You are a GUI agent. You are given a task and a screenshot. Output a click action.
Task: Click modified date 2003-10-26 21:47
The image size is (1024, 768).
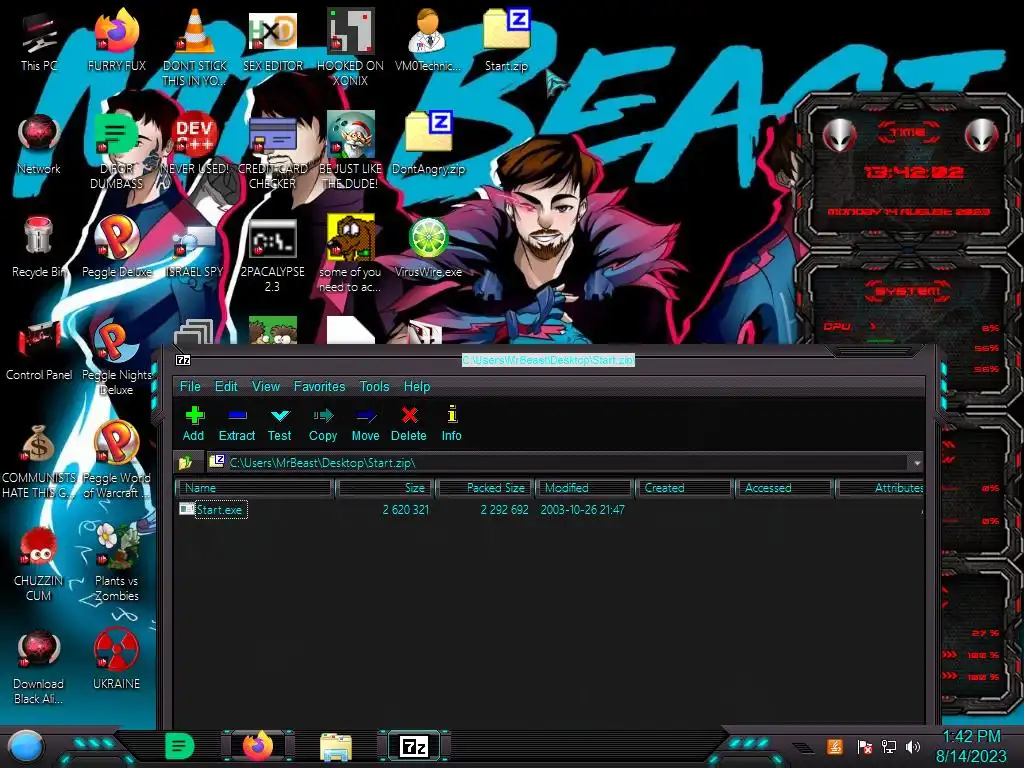pos(583,509)
